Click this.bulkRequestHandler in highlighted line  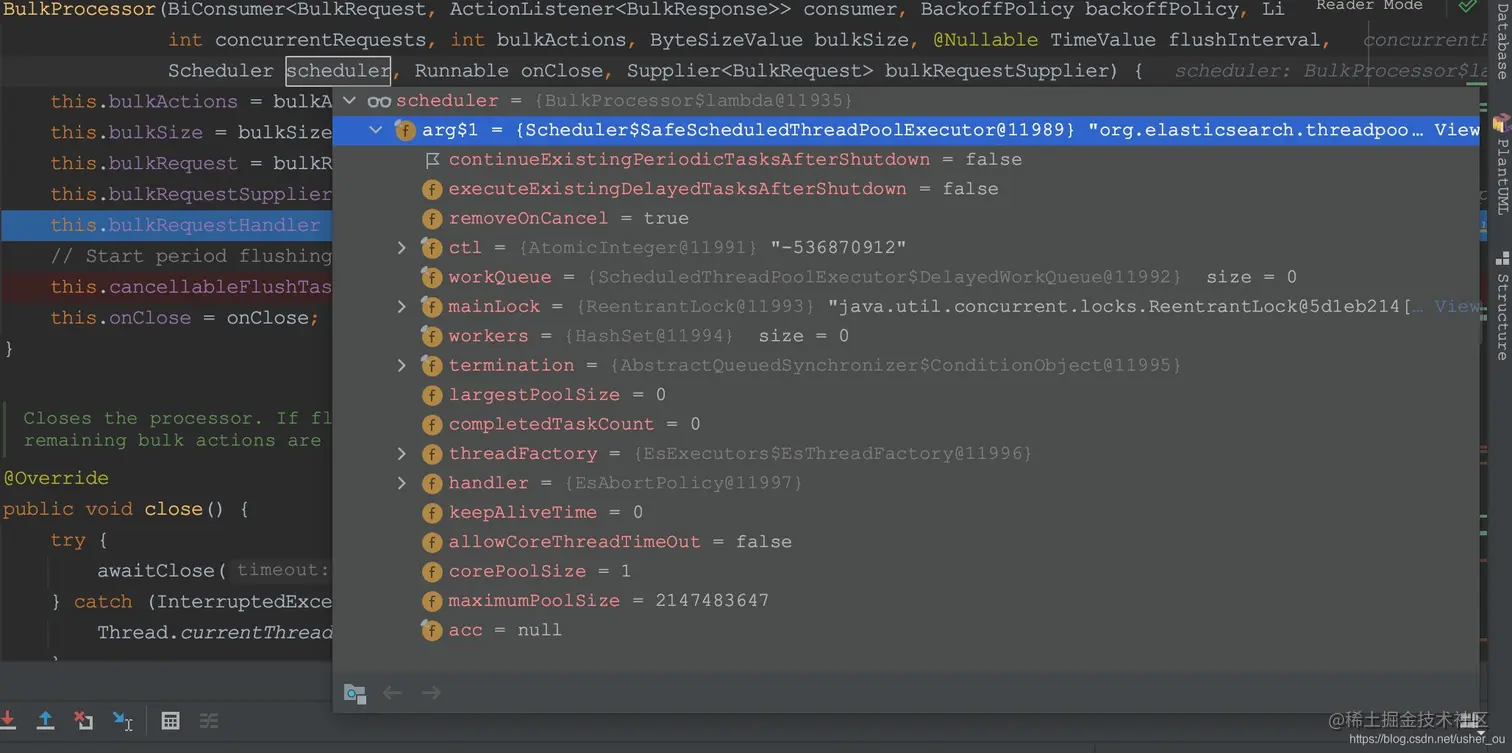[x=186, y=225]
